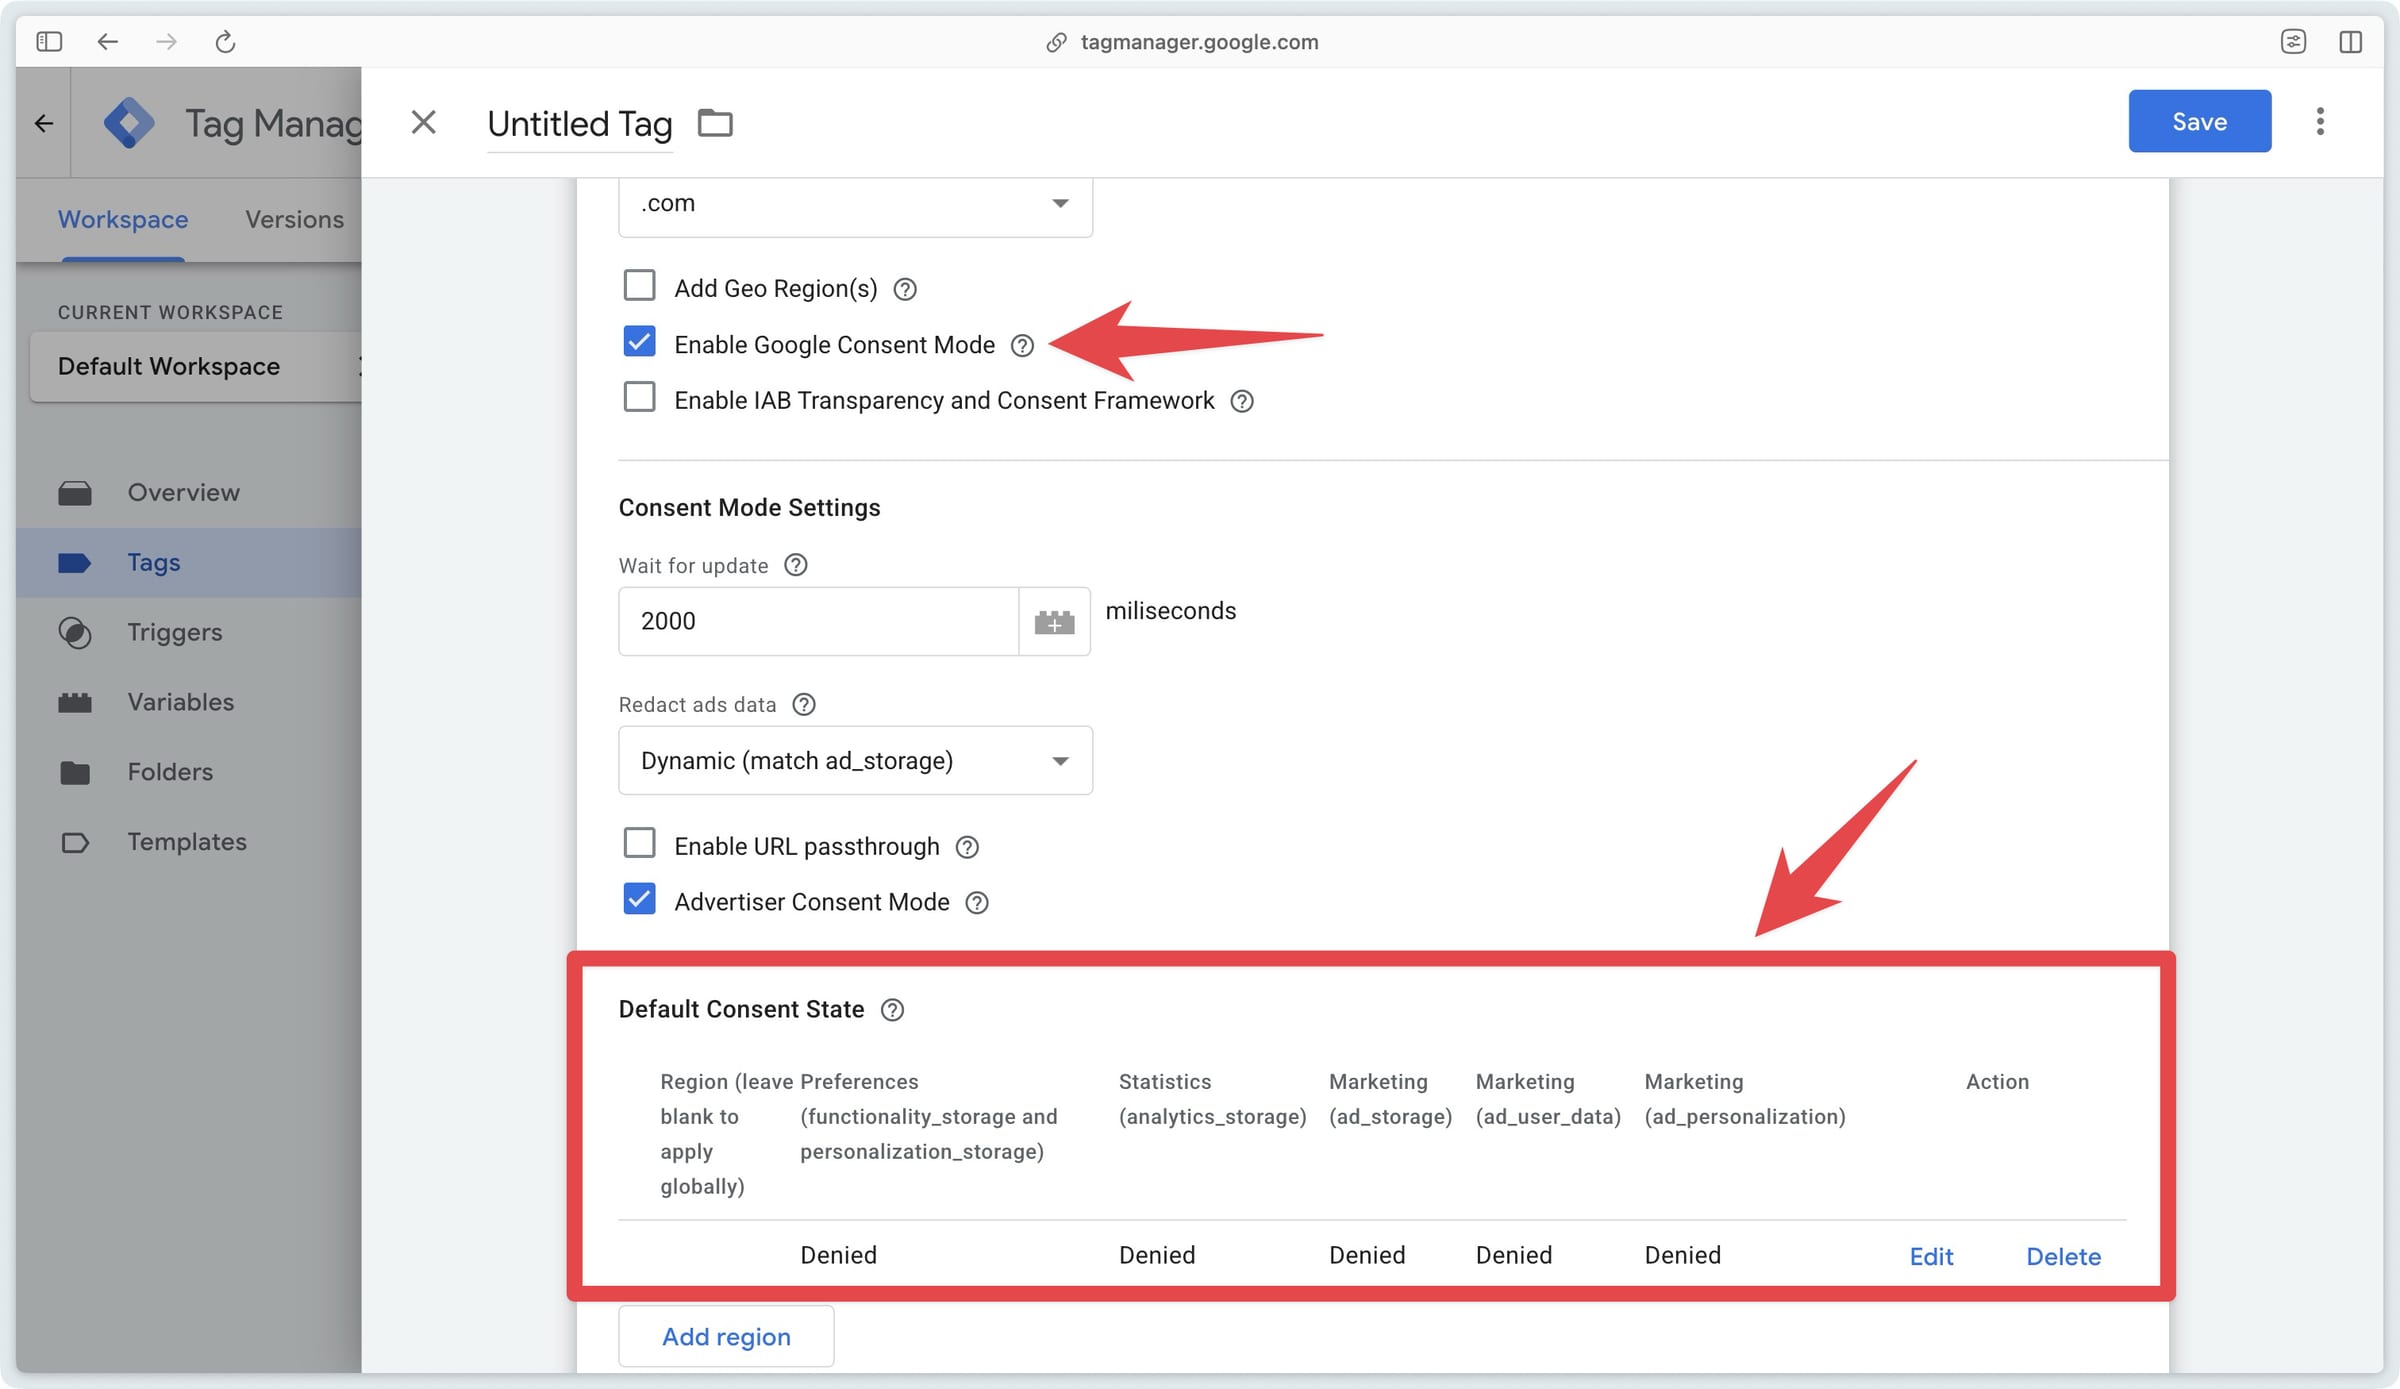Open help for Enable Google Consent Mode
This screenshot has height=1389, width=2400.
click(x=1022, y=345)
